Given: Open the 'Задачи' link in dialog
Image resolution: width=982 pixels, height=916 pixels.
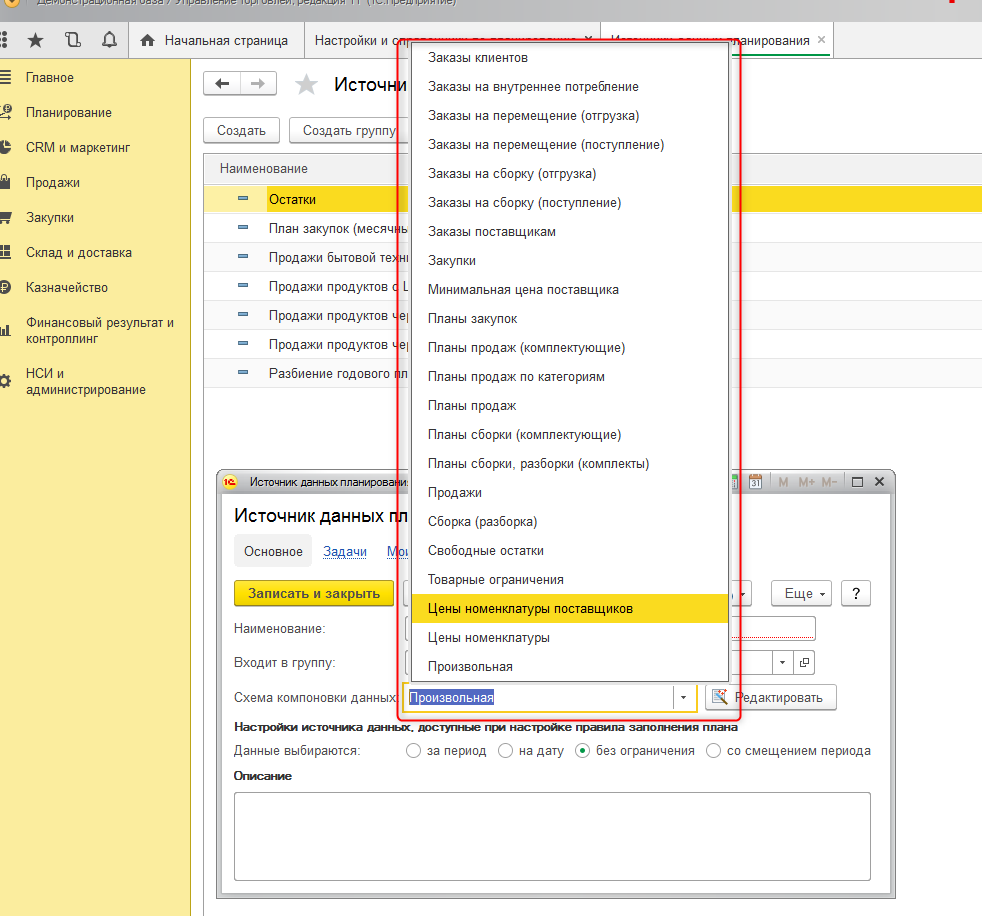Looking at the screenshot, I should (344, 551).
